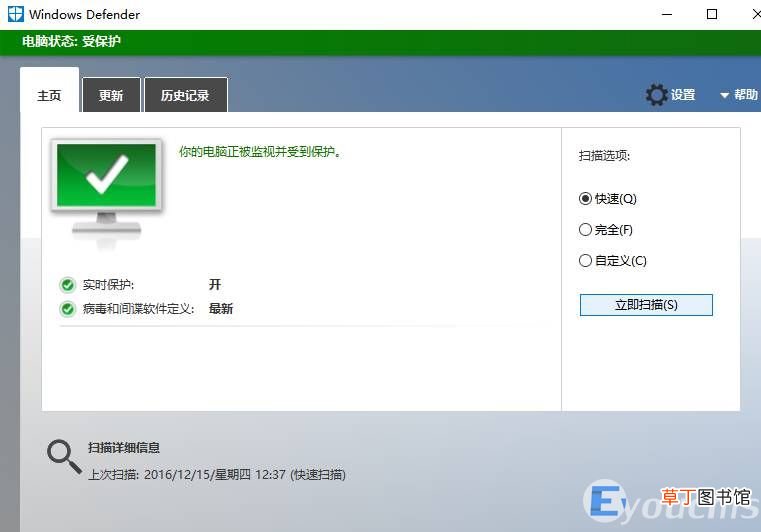Click the 开 real-time protection value
The width and height of the screenshot is (761, 532).
coord(215,284)
